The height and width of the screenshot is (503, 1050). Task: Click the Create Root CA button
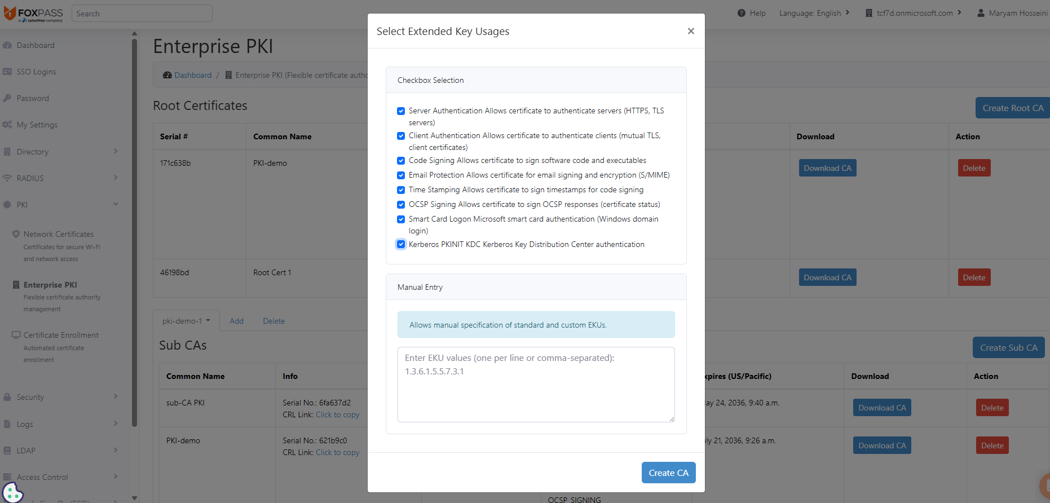pos(1012,108)
